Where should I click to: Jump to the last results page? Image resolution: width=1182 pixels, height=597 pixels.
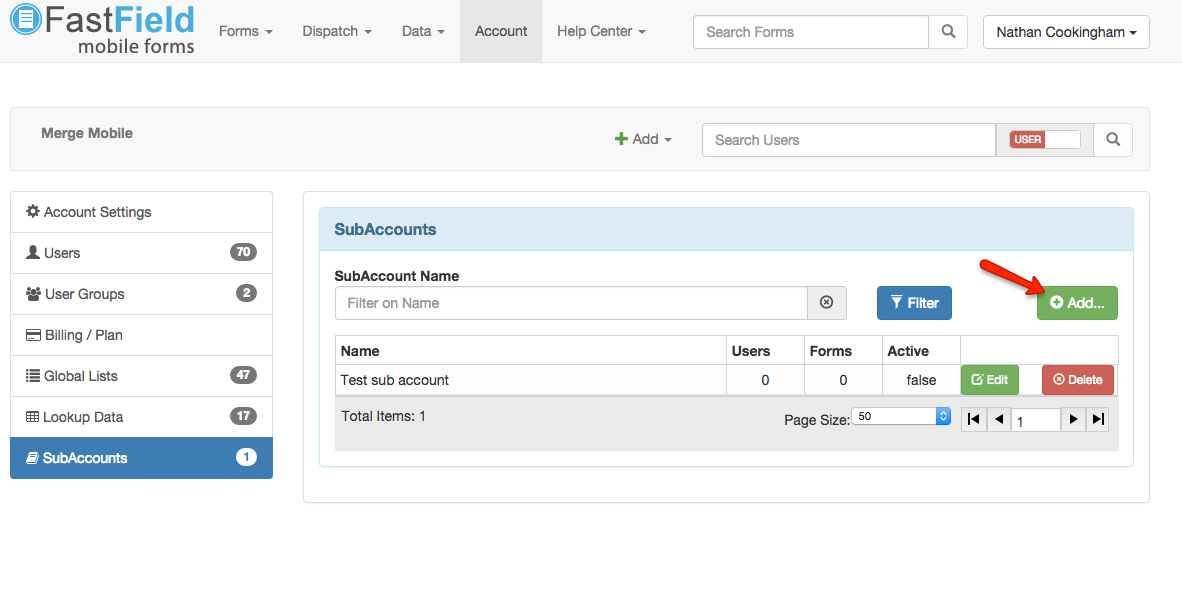pyautogui.click(x=1098, y=420)
